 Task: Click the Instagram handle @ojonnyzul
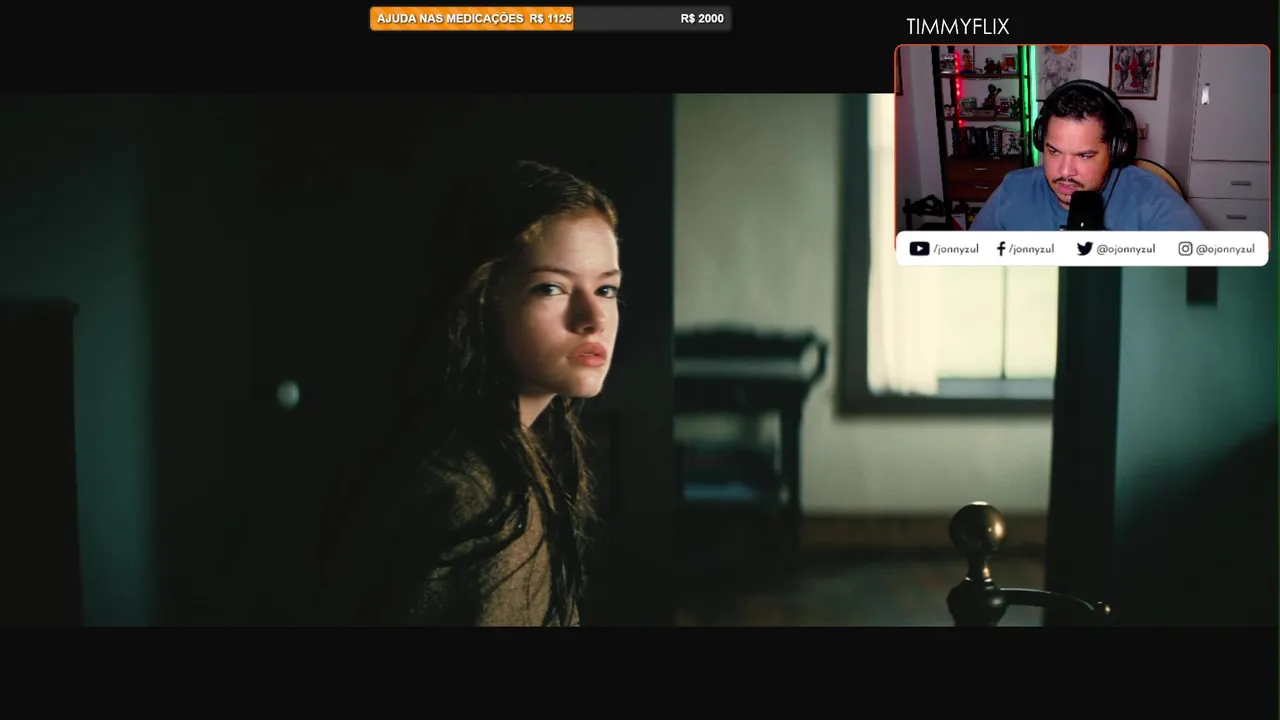[1225, 249]
